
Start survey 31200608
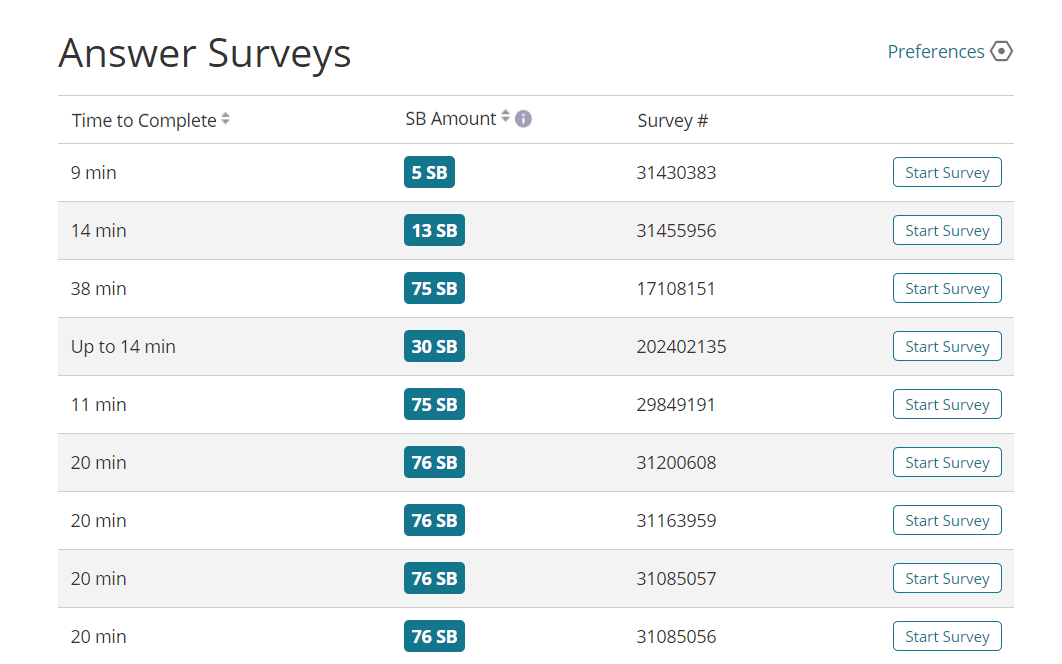(x=947, y=463)
